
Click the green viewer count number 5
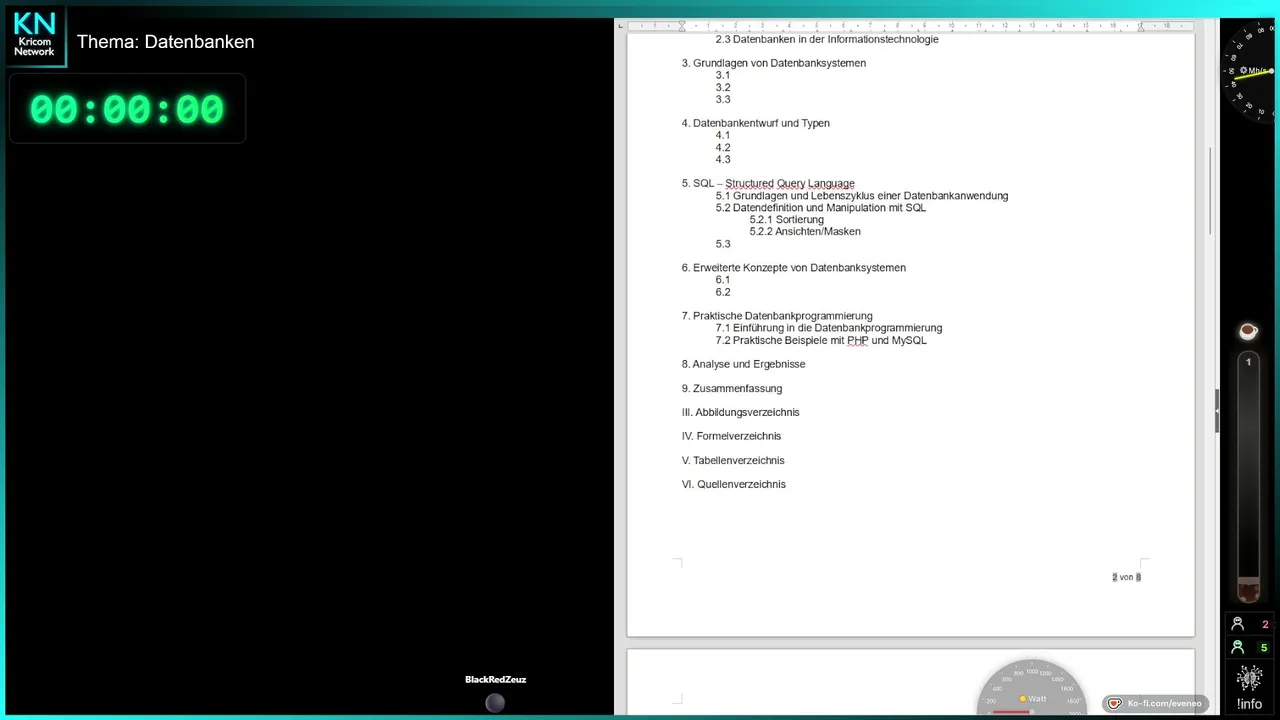tap(1264, 648)
